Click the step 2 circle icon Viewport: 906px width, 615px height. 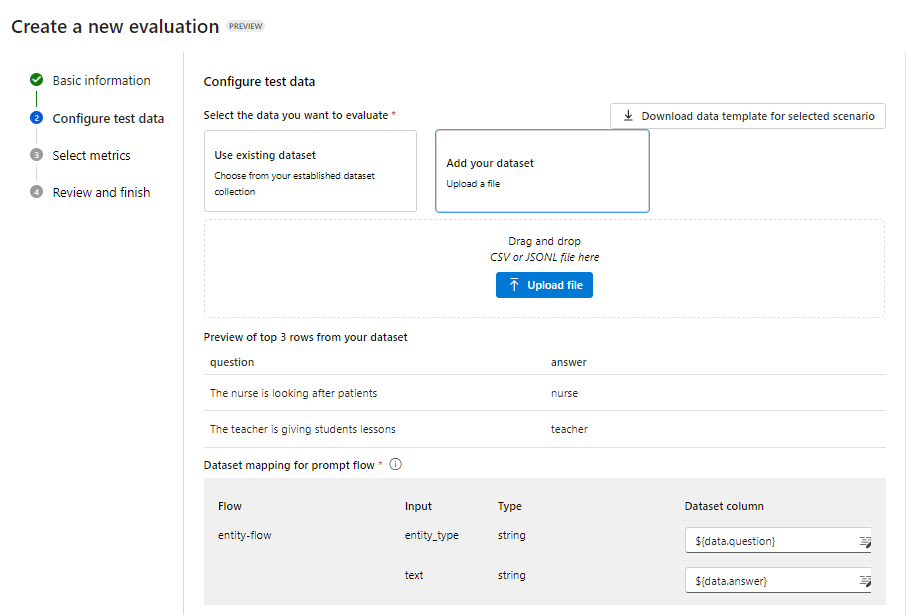(37, 118)
